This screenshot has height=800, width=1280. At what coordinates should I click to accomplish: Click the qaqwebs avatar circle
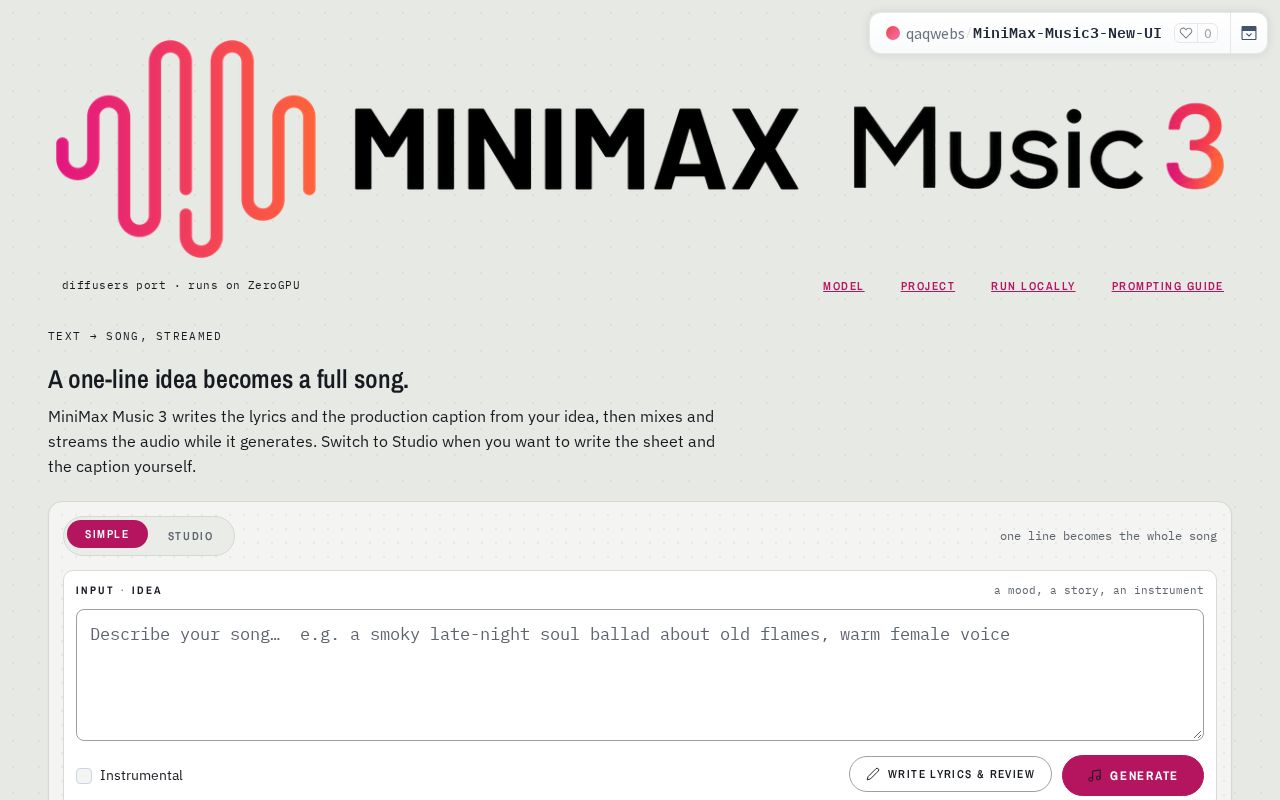tap(893, 33)
